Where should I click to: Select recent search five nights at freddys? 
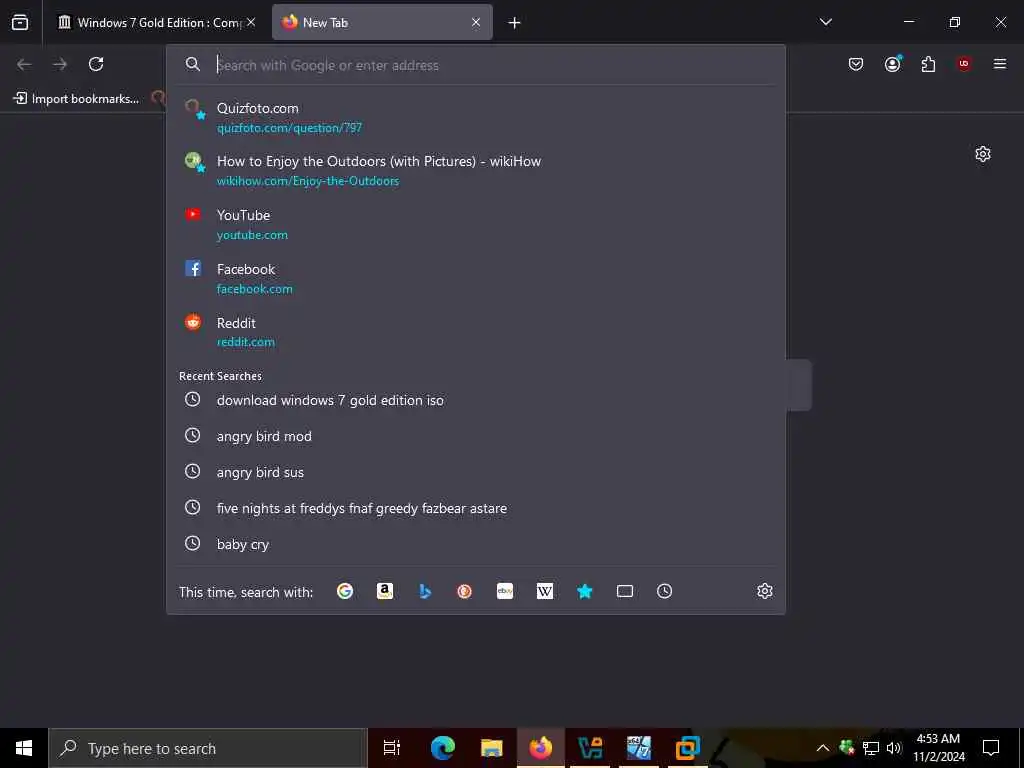point(476,508)
